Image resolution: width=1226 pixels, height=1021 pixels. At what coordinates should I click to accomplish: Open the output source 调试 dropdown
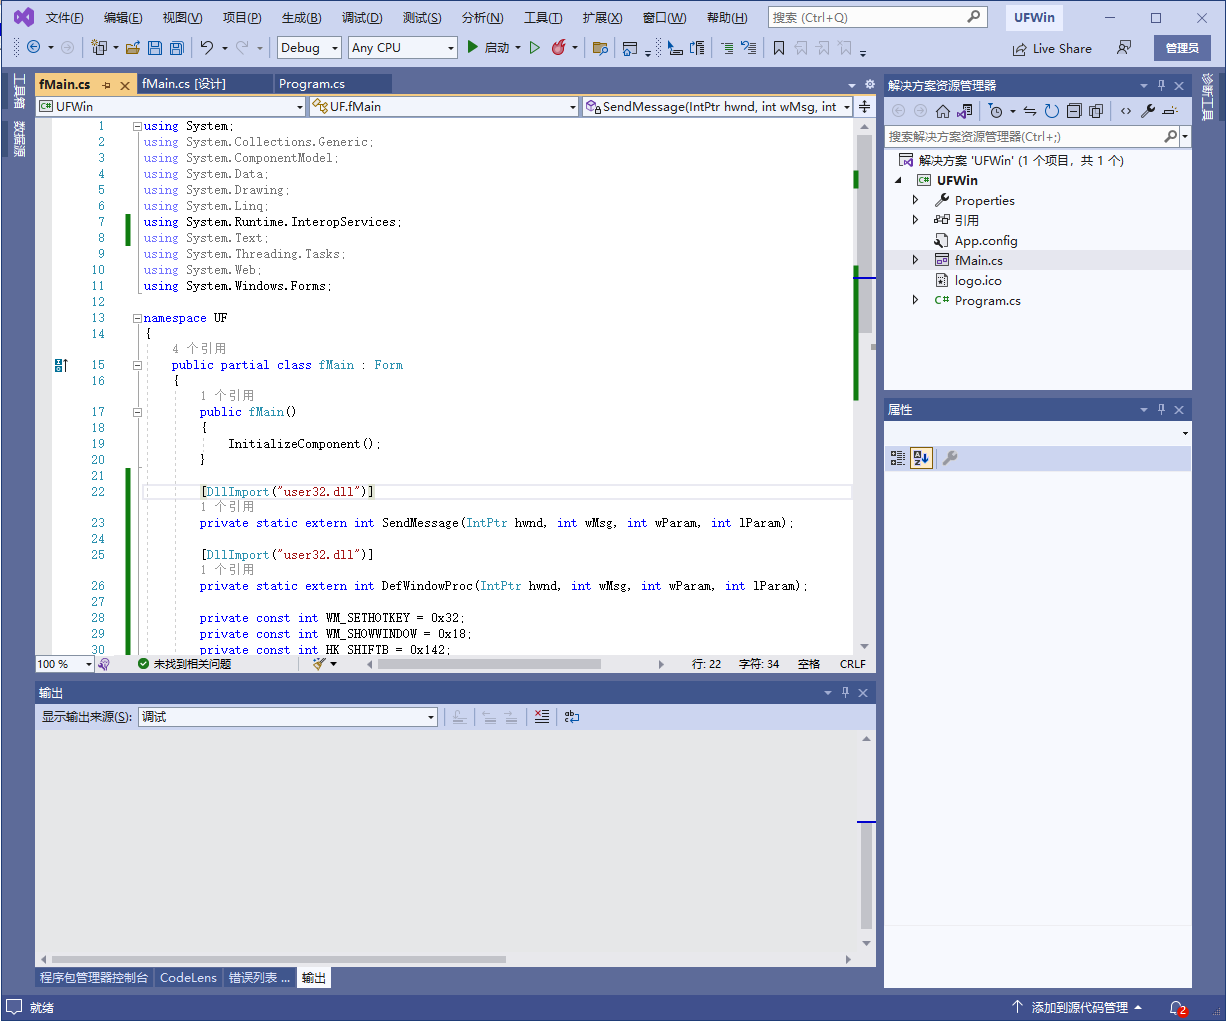pos(288,717)
